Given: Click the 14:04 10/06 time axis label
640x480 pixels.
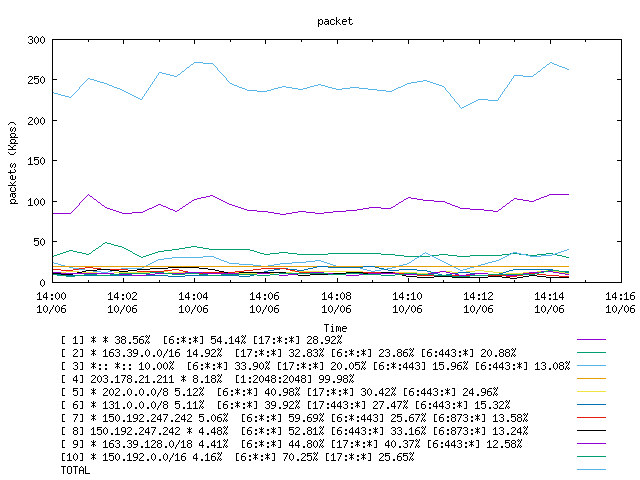Looking at the screenshot, I should click(193, 302).
